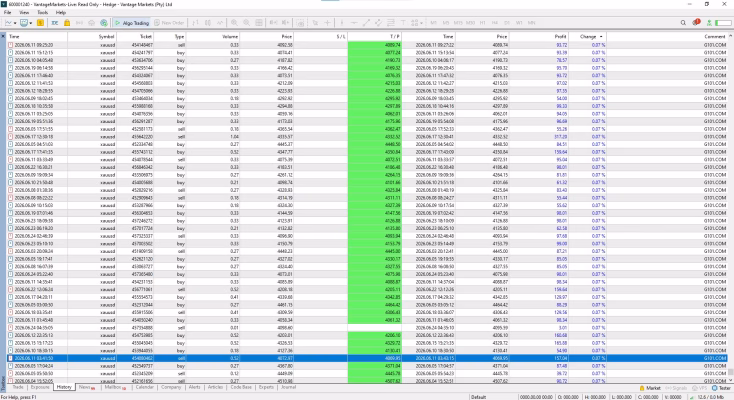734x400 pixels.
Task: Click the tile windows grid icon
Action: tap(258, 22)
